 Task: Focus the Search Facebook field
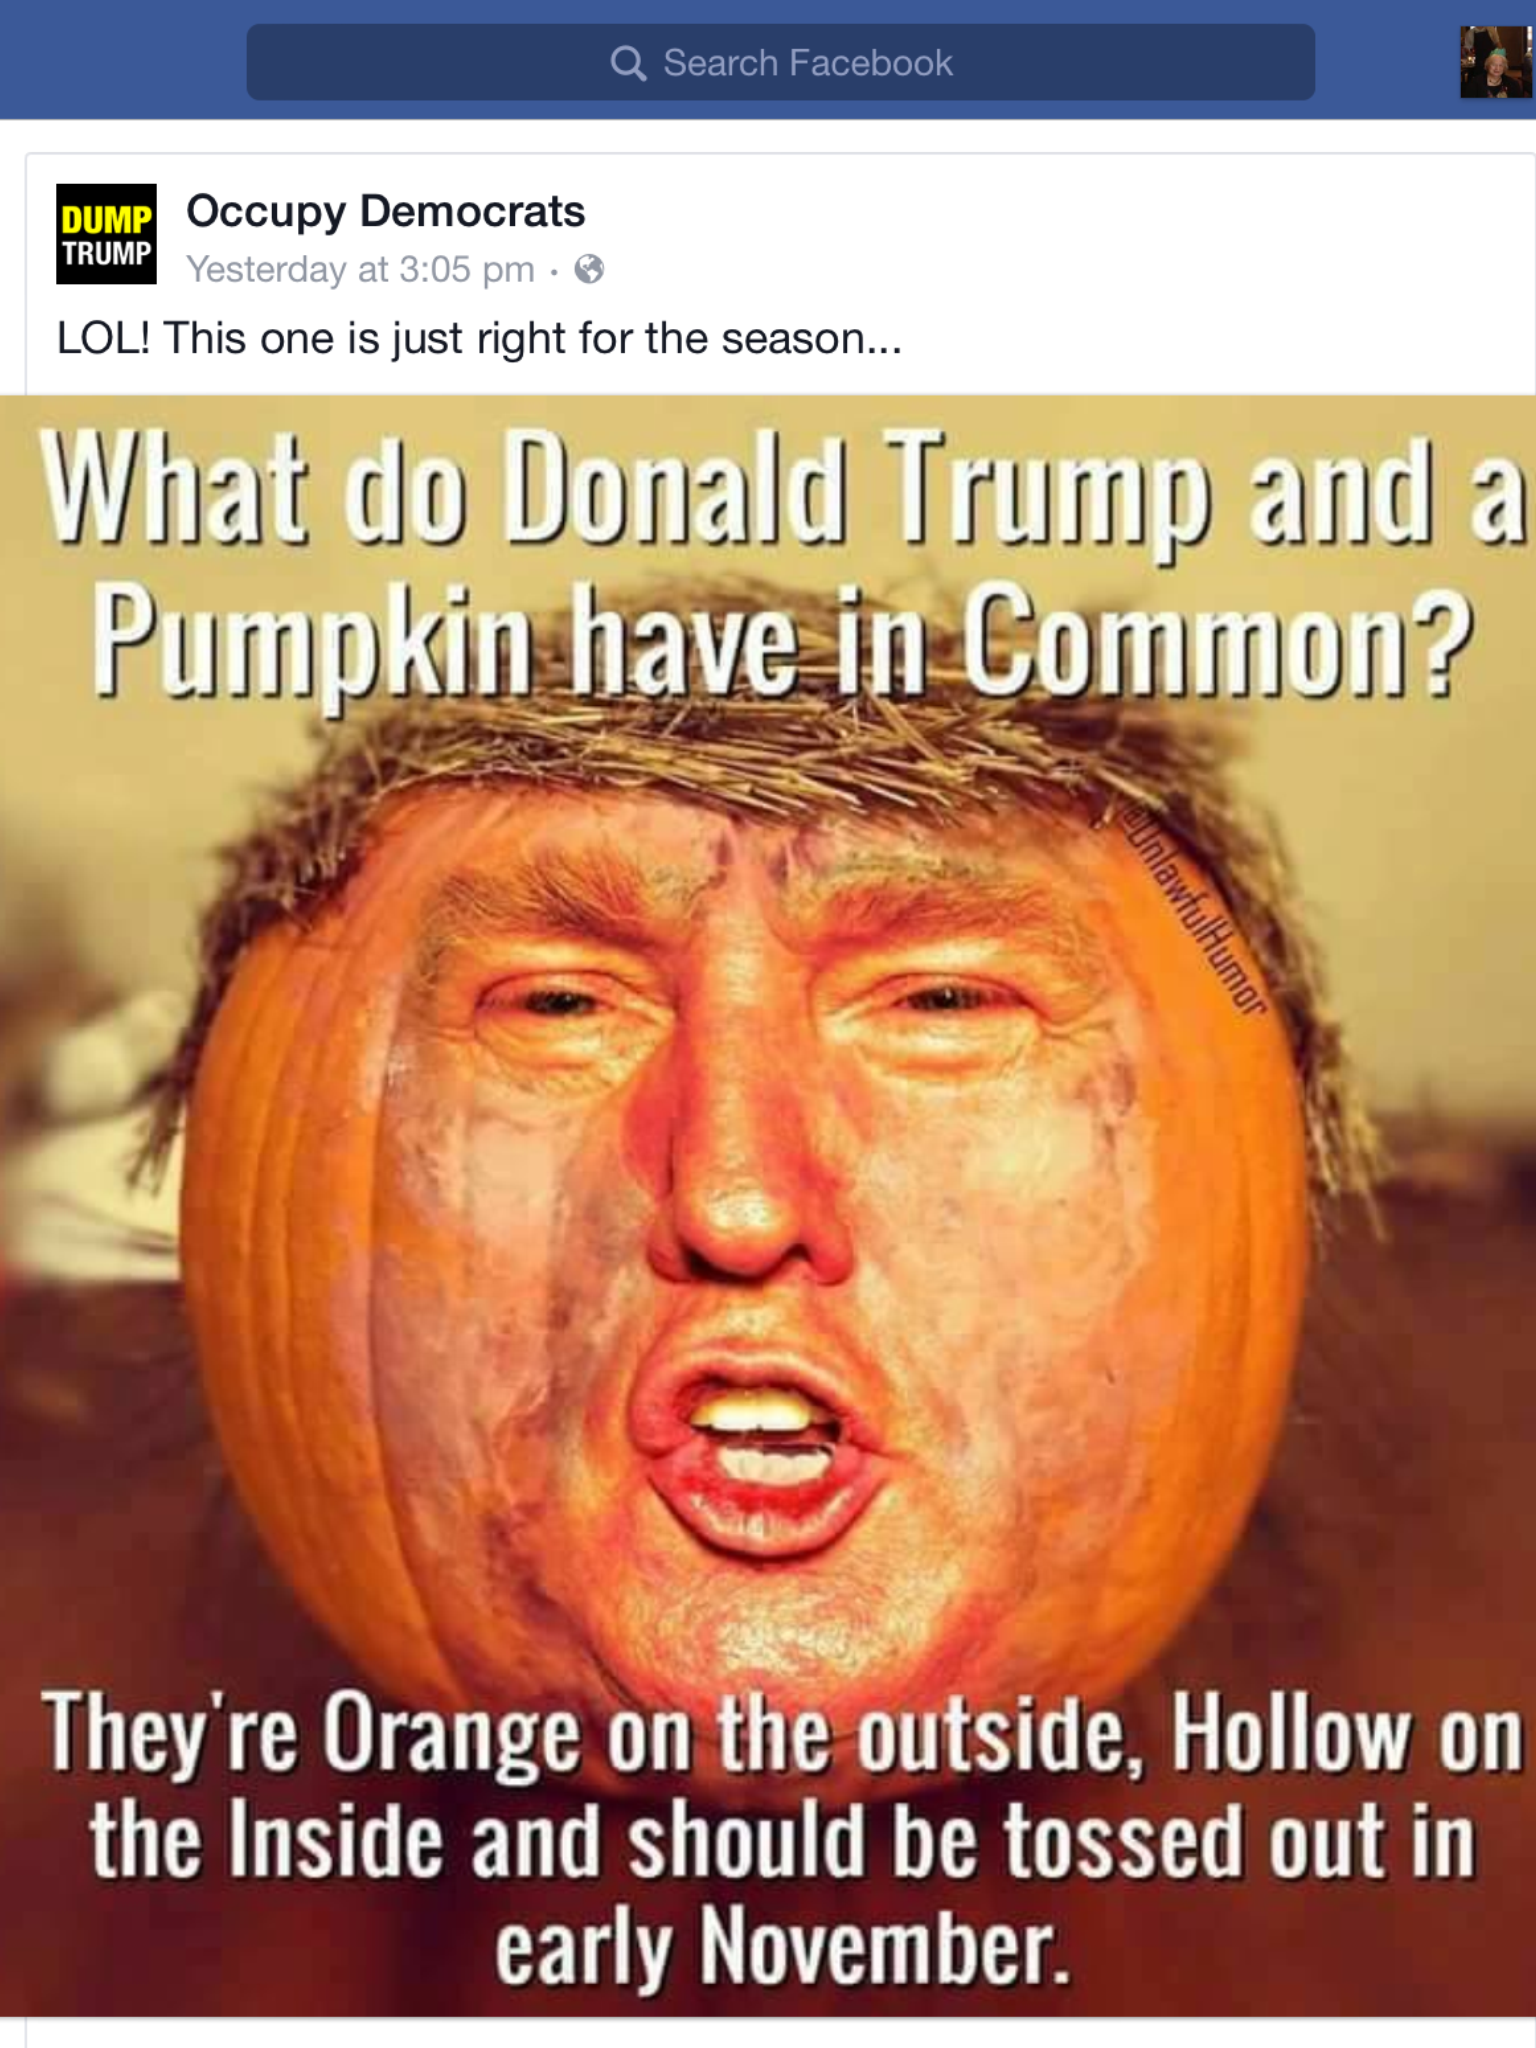[780, 62]
